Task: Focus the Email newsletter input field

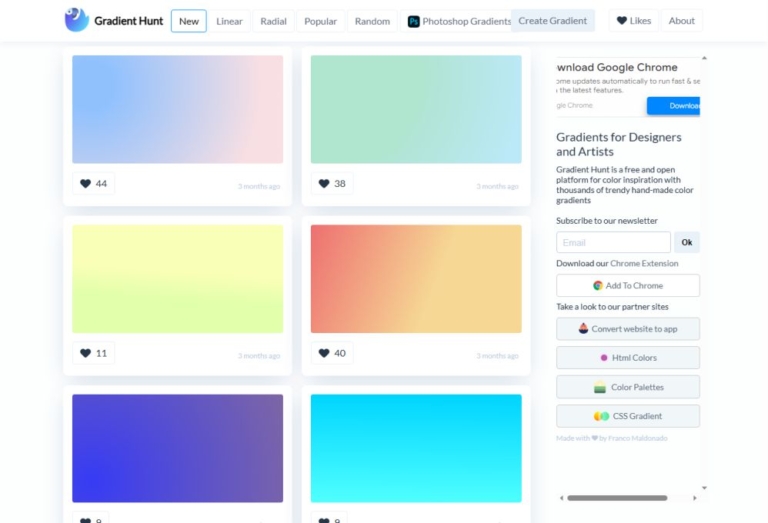Action: coord(613,242)
